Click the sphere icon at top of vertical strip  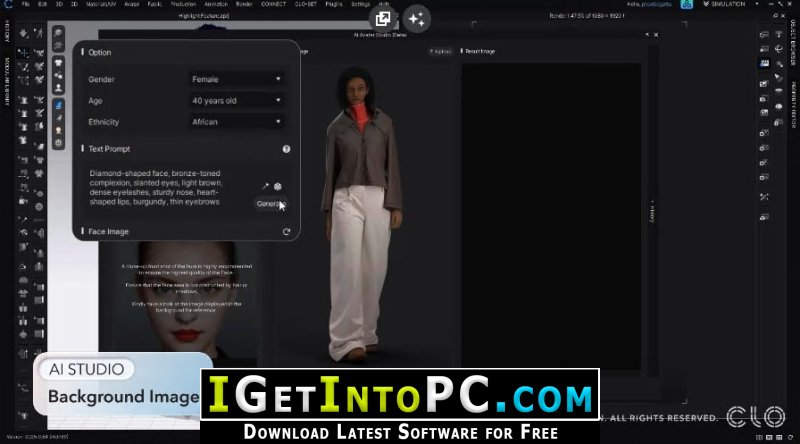59,33
